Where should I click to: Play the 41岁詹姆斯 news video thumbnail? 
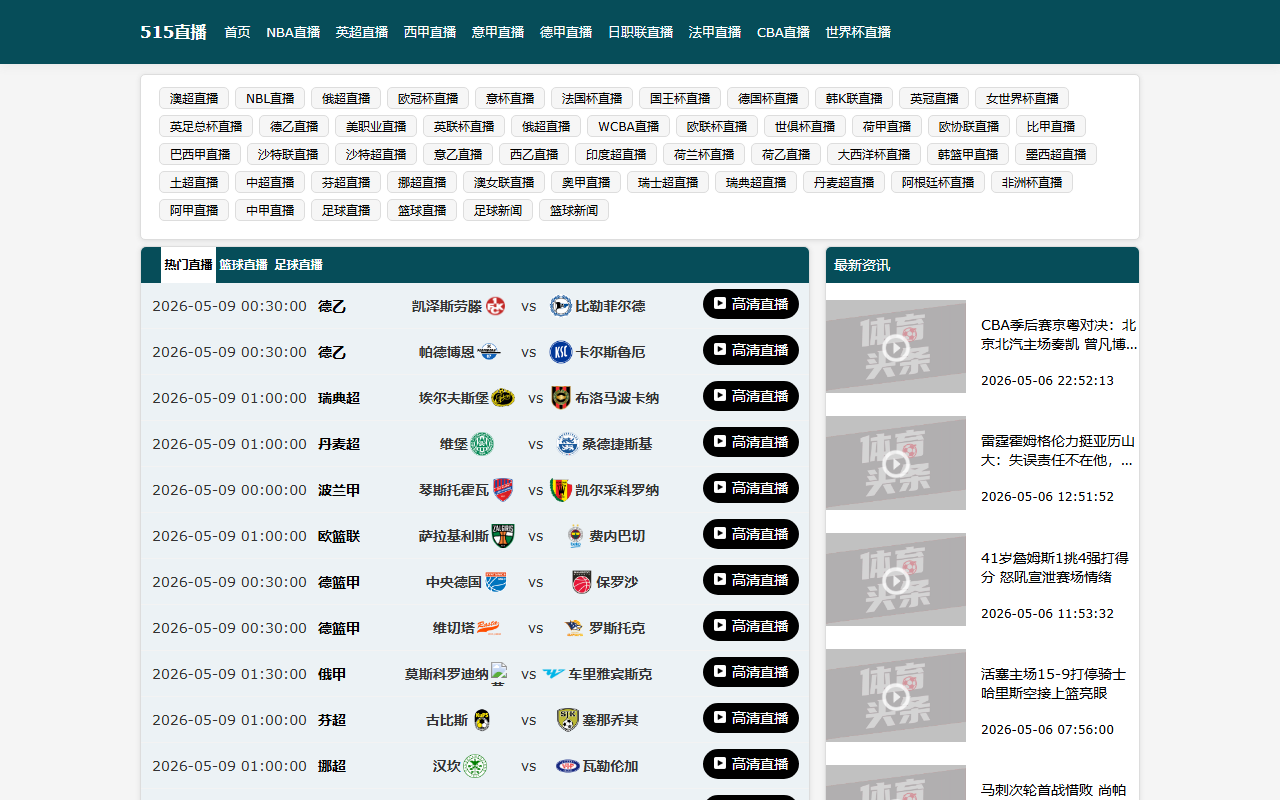(896, 580)
